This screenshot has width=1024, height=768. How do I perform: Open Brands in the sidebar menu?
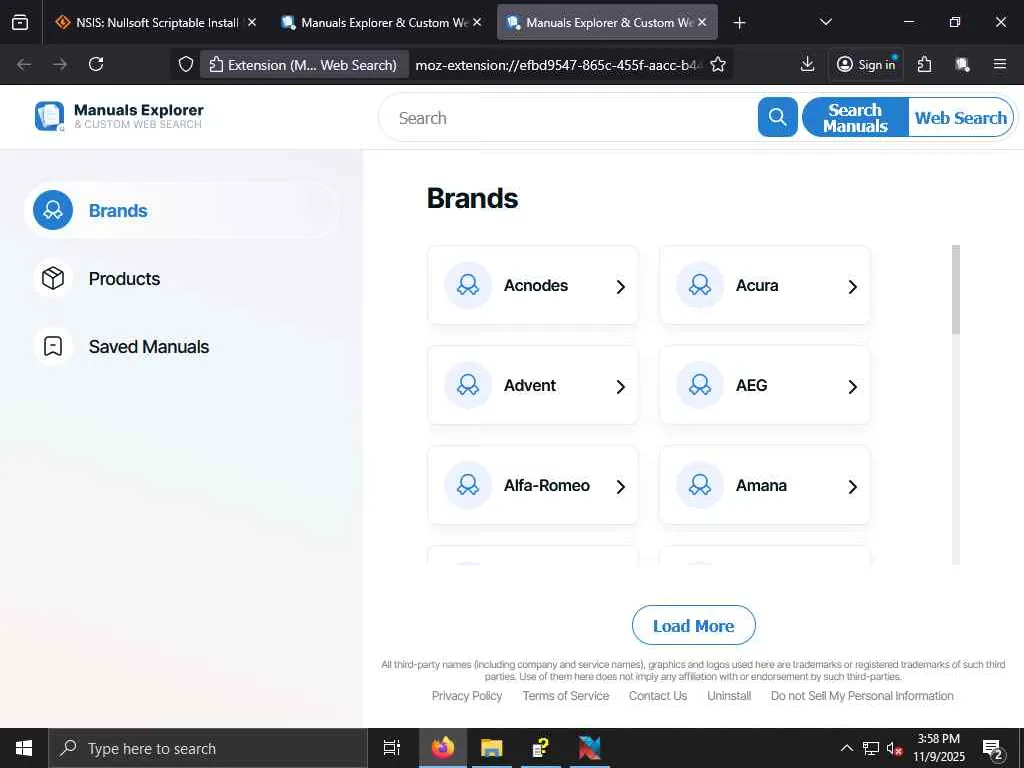pyautogui.click(x=182, y=210)
